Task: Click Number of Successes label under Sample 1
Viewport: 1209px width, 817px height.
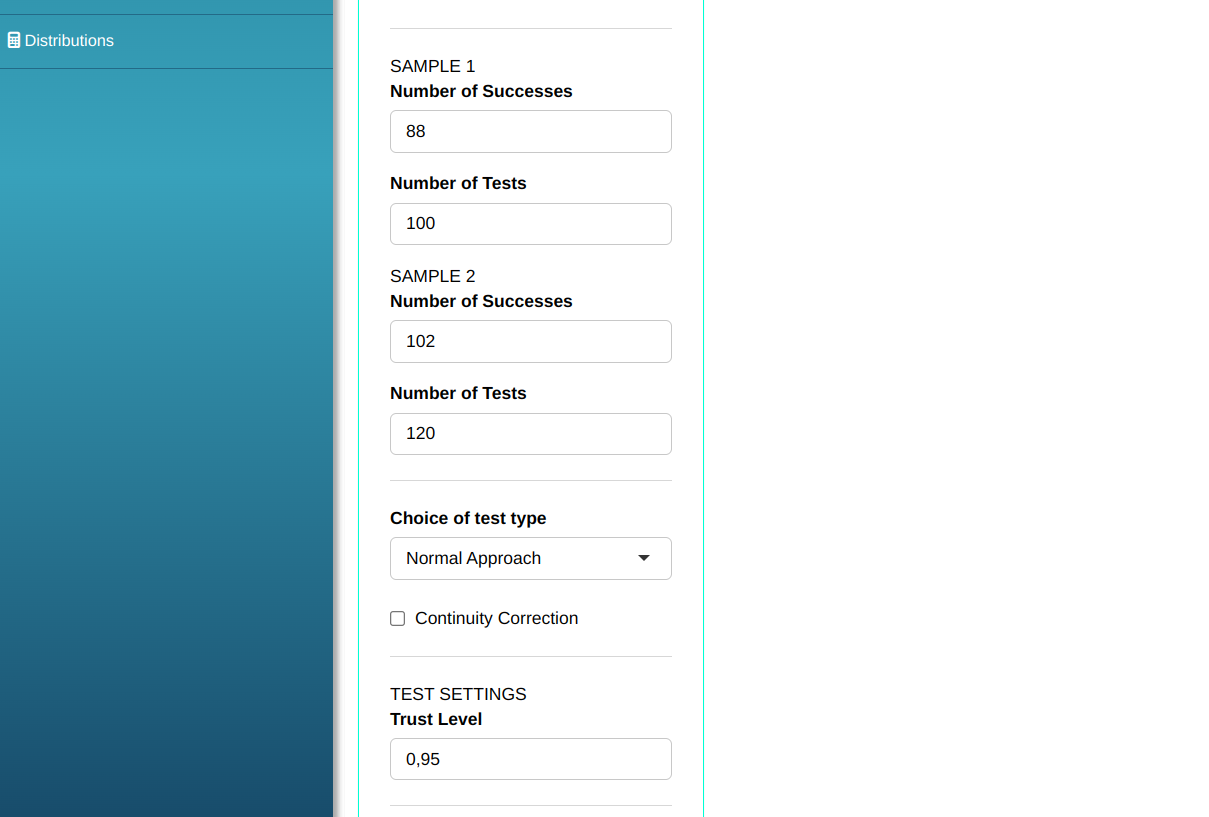Action: [481, 92]
